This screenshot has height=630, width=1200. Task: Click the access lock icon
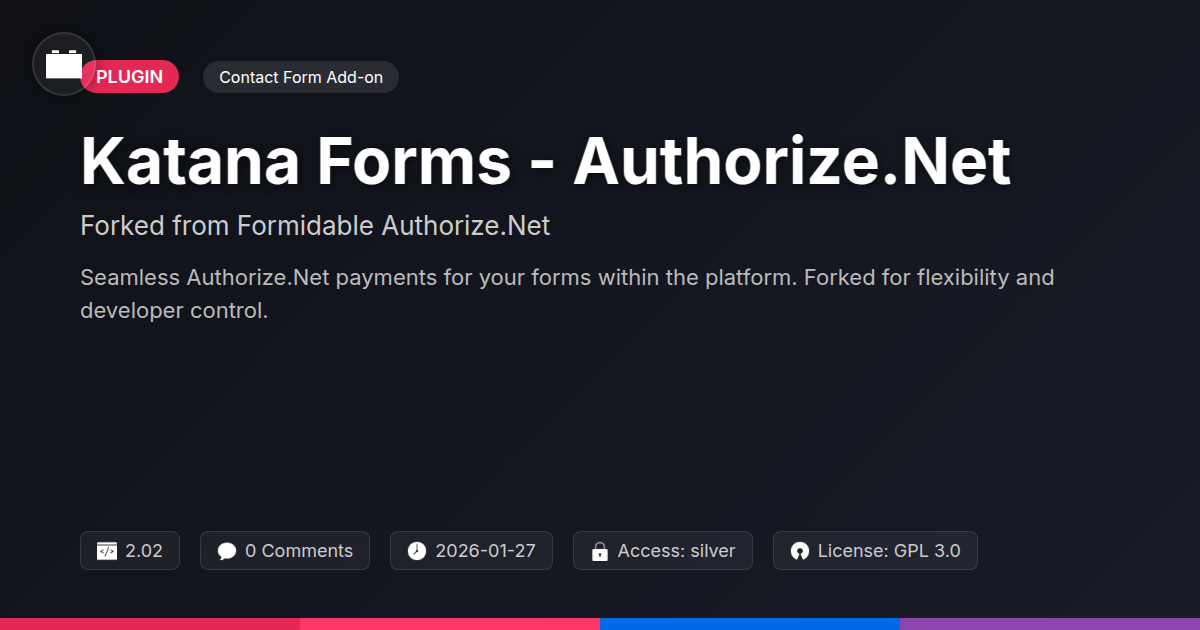pyautogui.click(x=599, y=551)
